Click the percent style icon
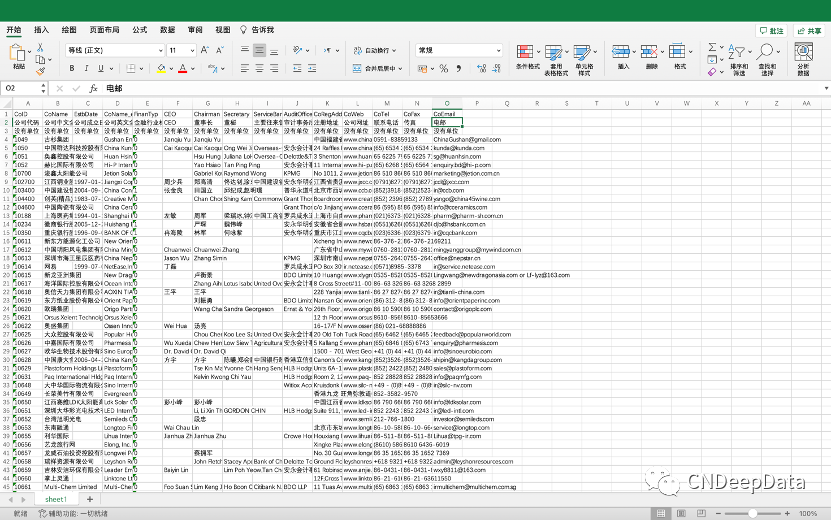Viewport: 832px width, 520px height. (x=444, y=68)
